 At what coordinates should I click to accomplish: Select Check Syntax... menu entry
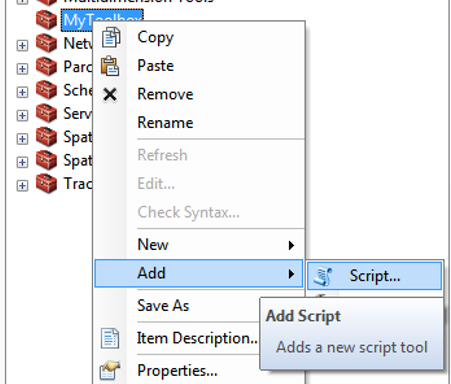[199, 212]
